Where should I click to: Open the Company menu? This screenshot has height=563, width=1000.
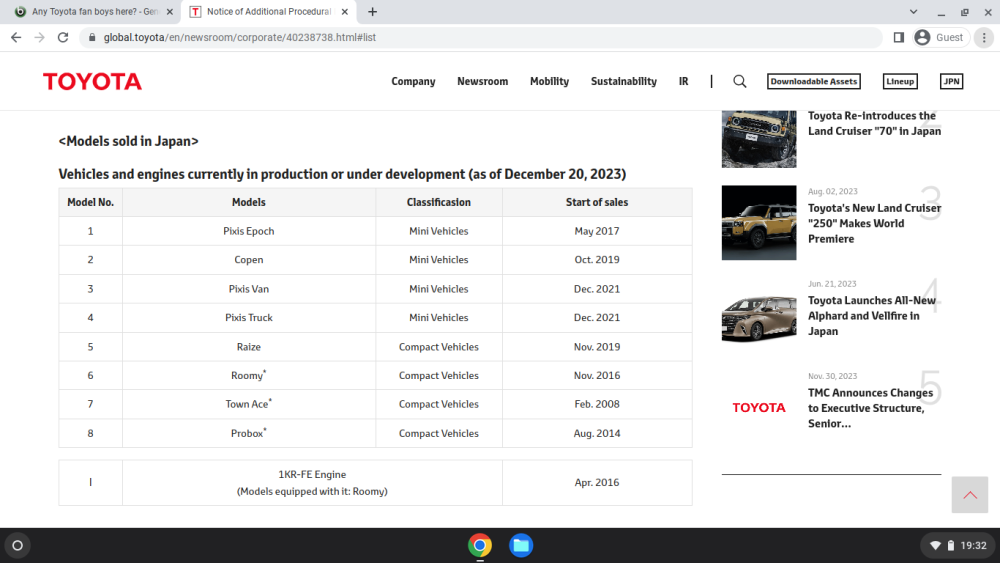pyautogui.click(x=413, y=81)
